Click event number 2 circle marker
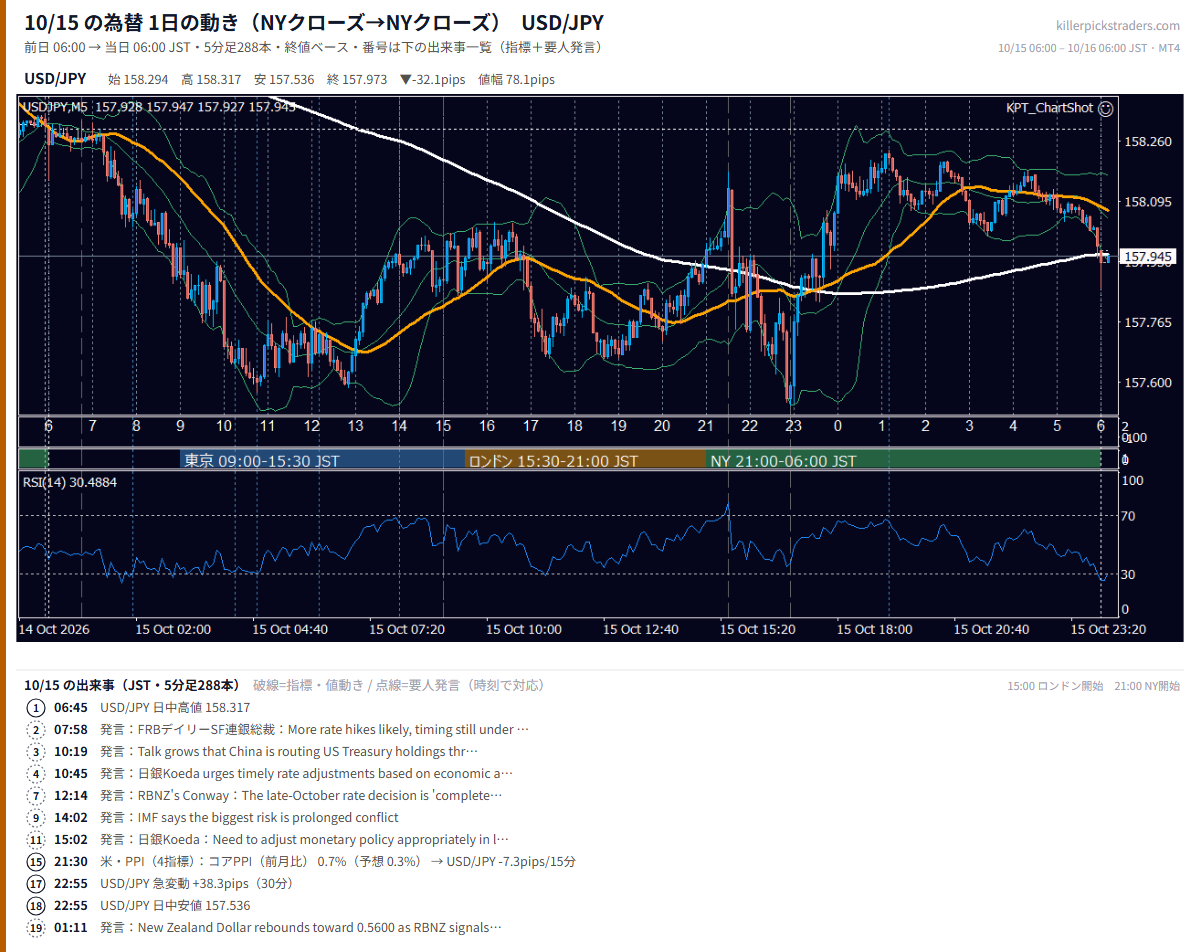 coord(37,729)
